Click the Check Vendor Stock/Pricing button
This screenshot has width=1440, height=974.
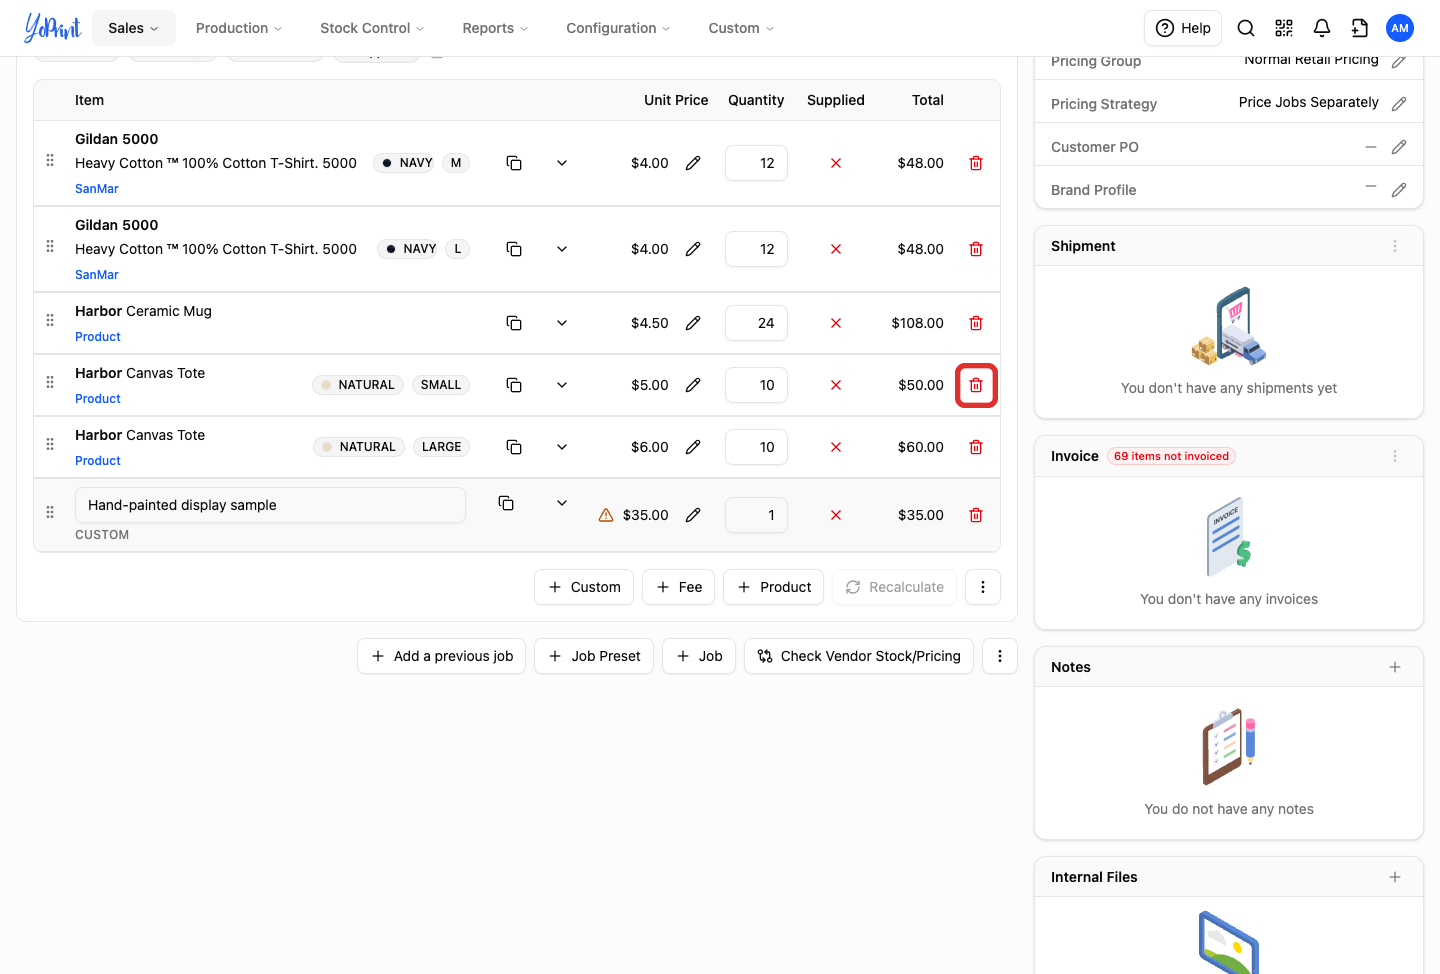[x=859, y=656]
